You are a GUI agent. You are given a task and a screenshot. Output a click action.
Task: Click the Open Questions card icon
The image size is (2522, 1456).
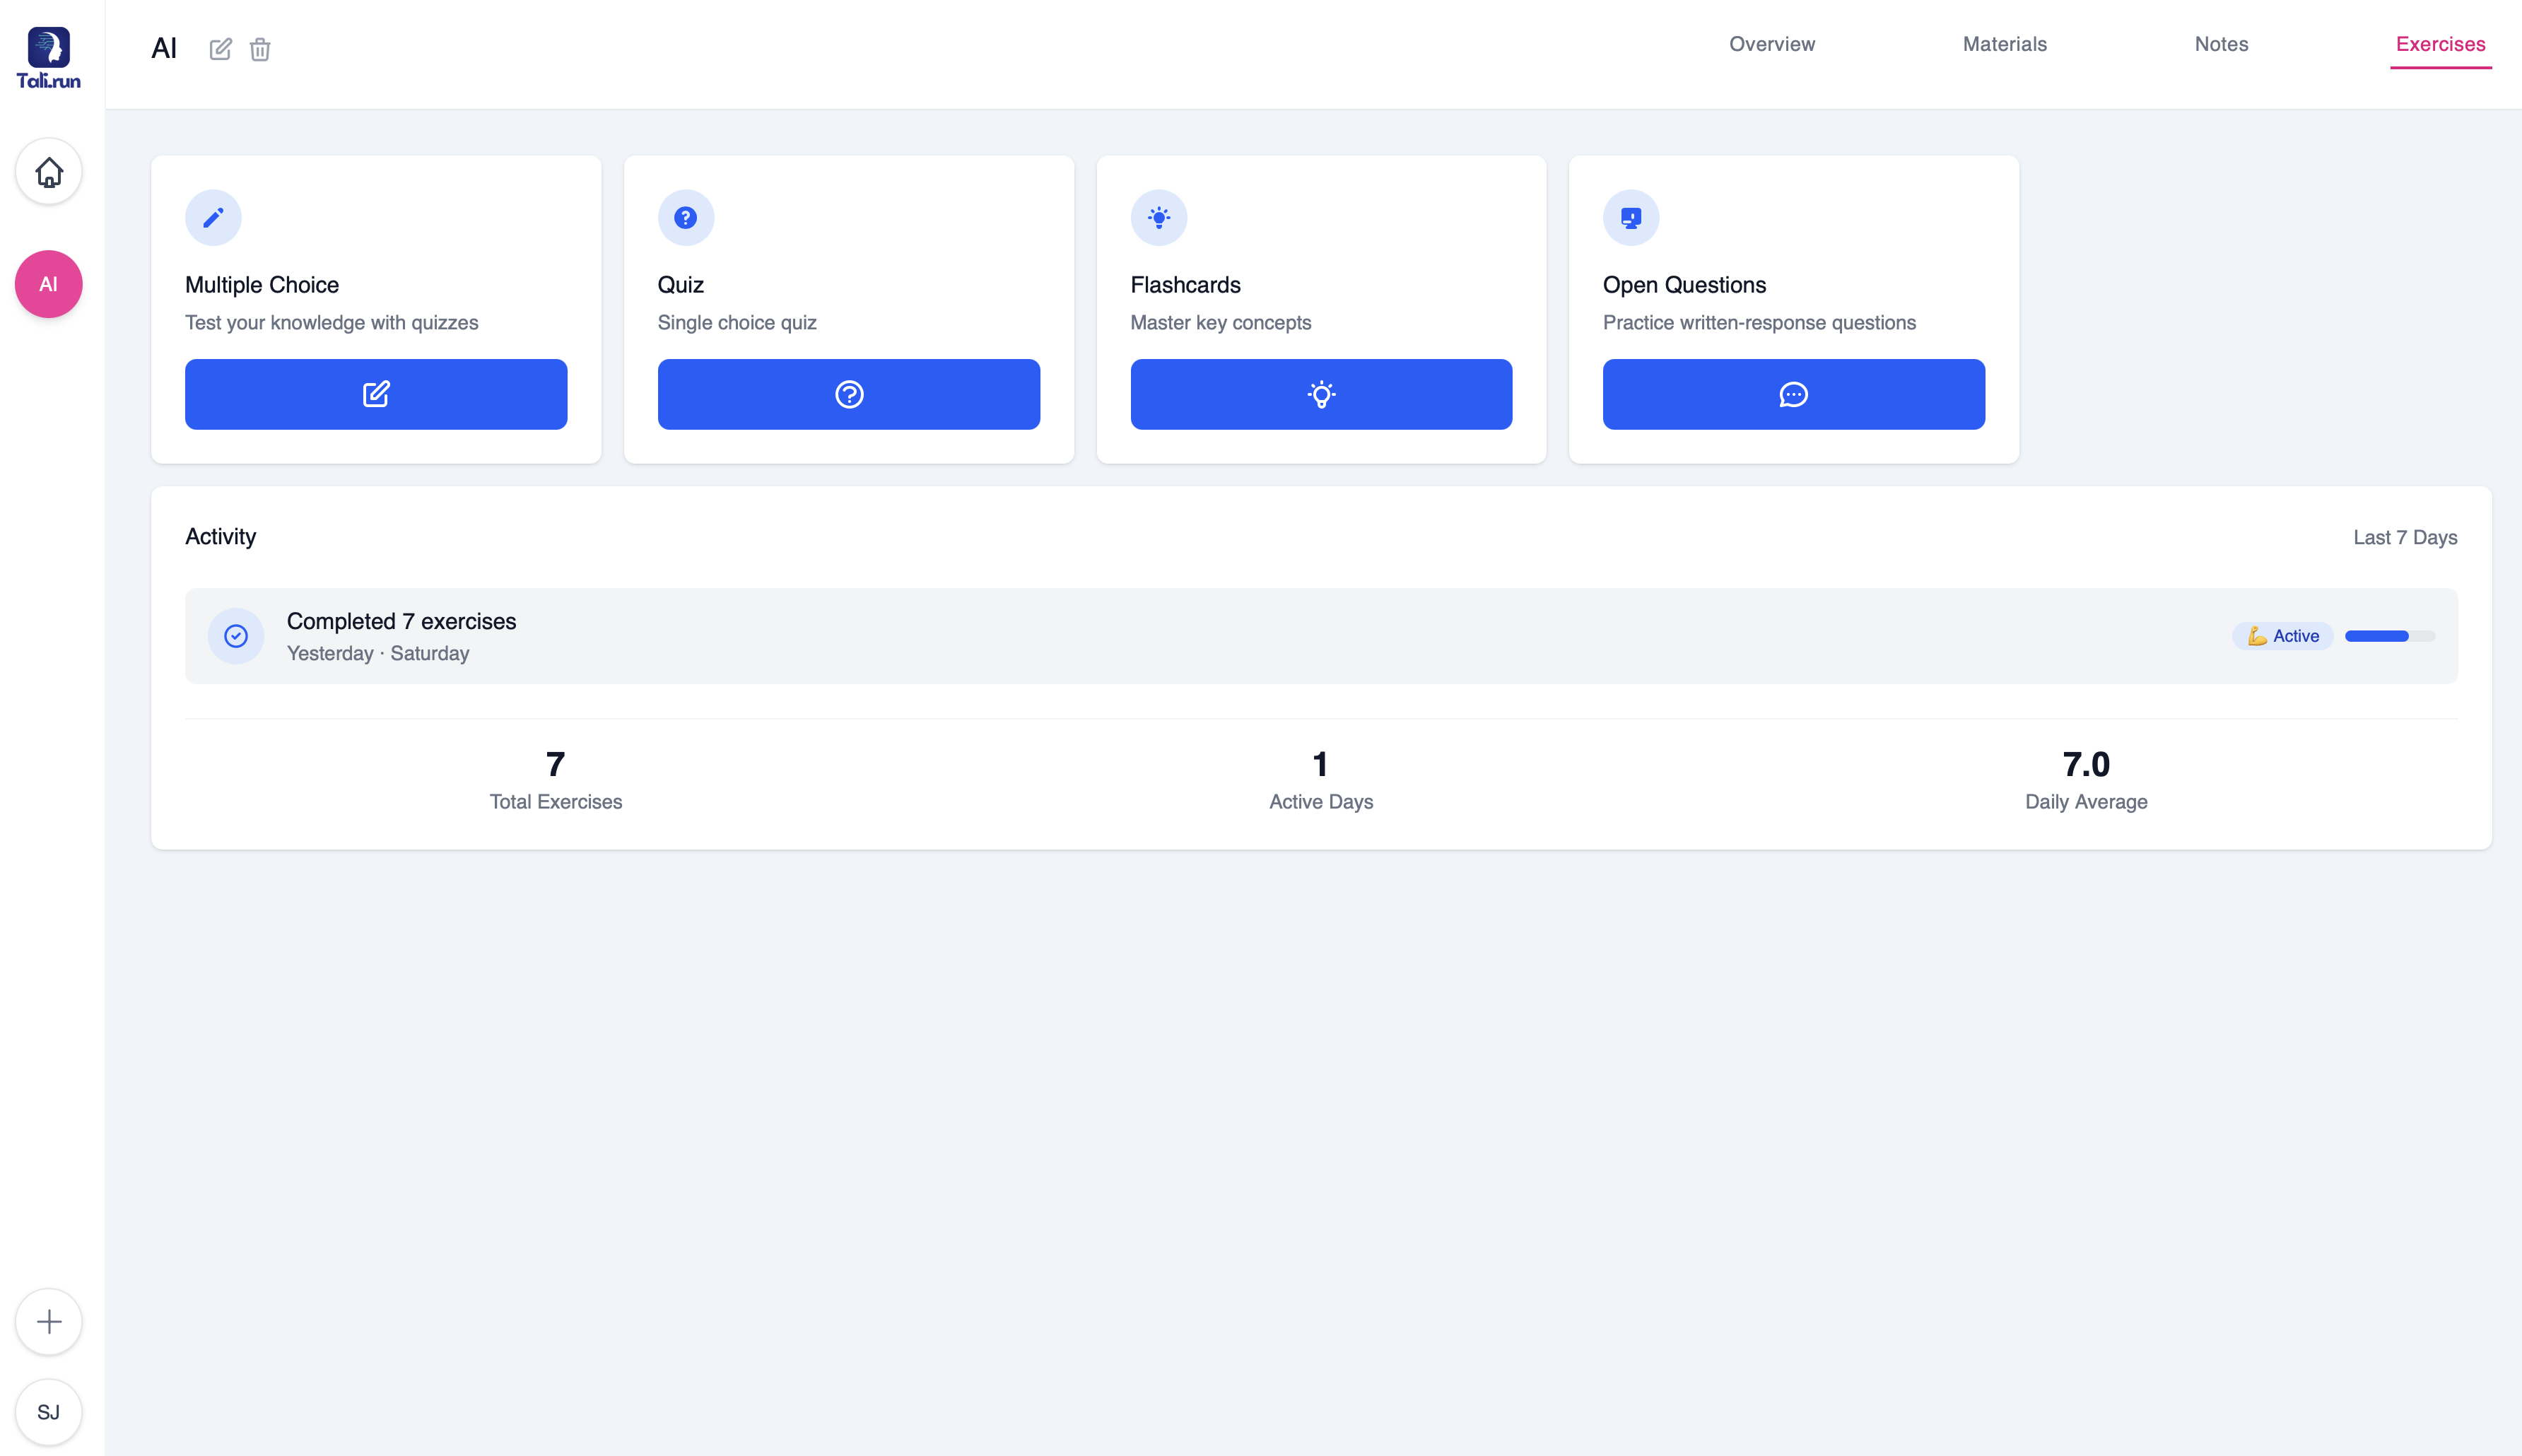[x=1630, y=217]
